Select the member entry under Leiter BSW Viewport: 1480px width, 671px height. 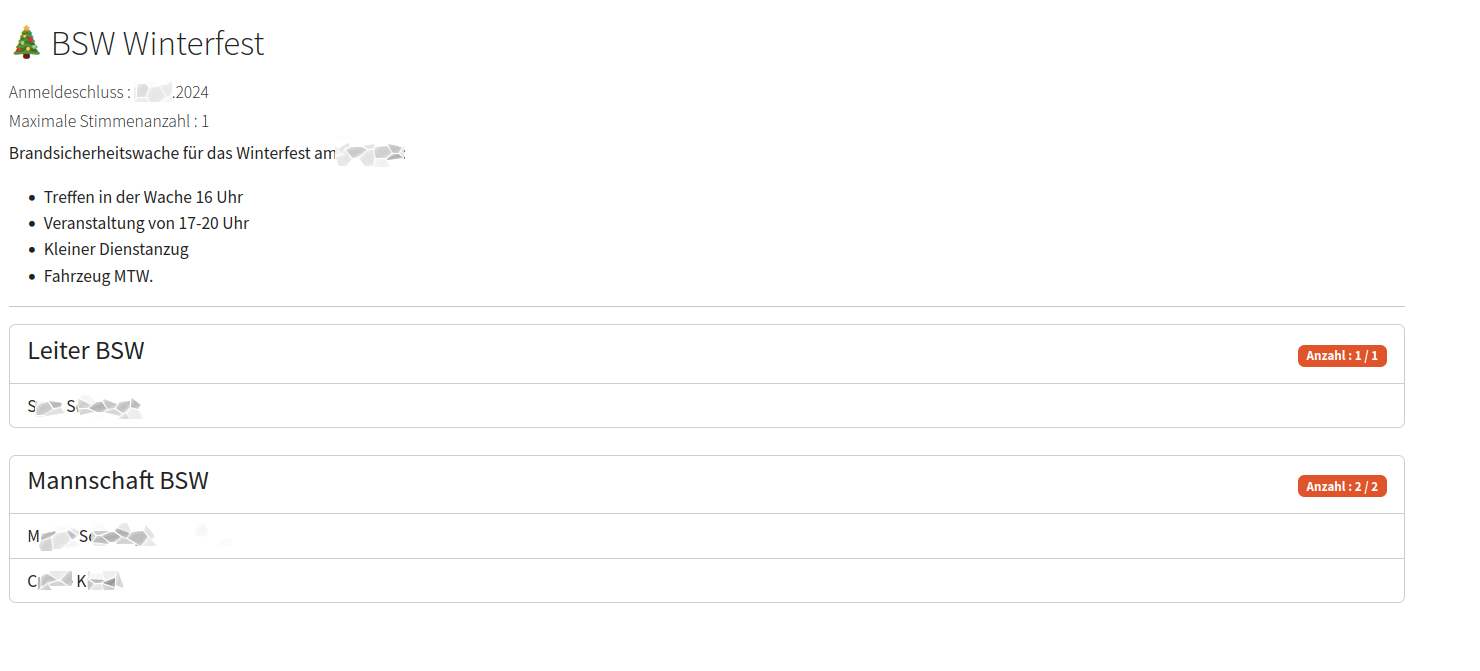coord(85,406)
